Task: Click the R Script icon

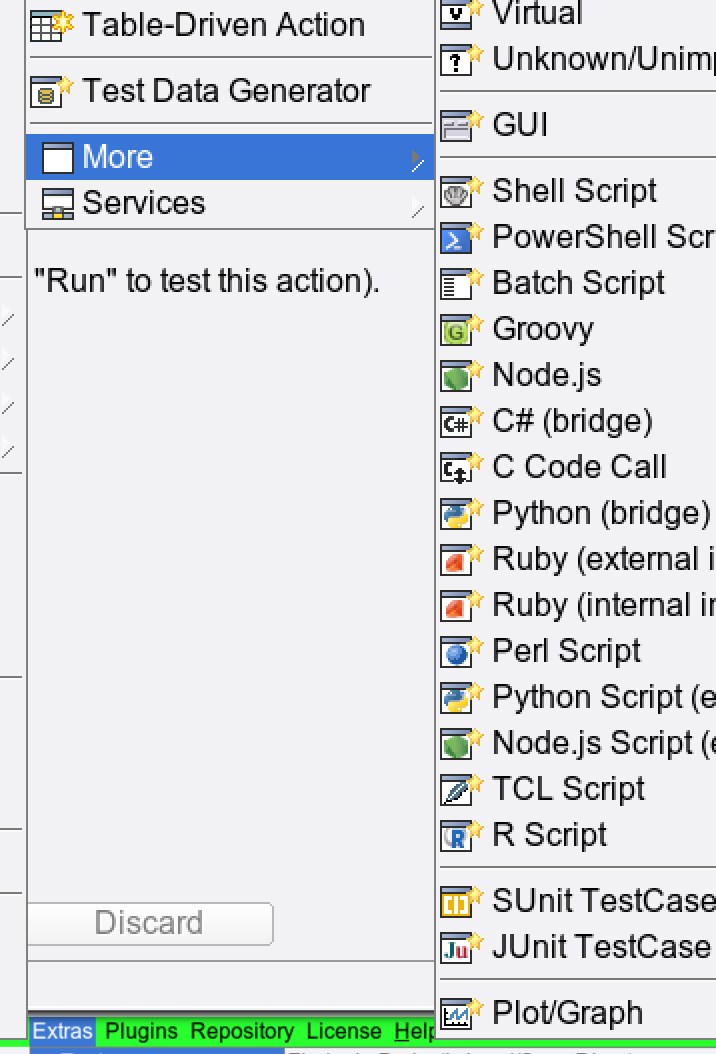Action: click(458, 835)
